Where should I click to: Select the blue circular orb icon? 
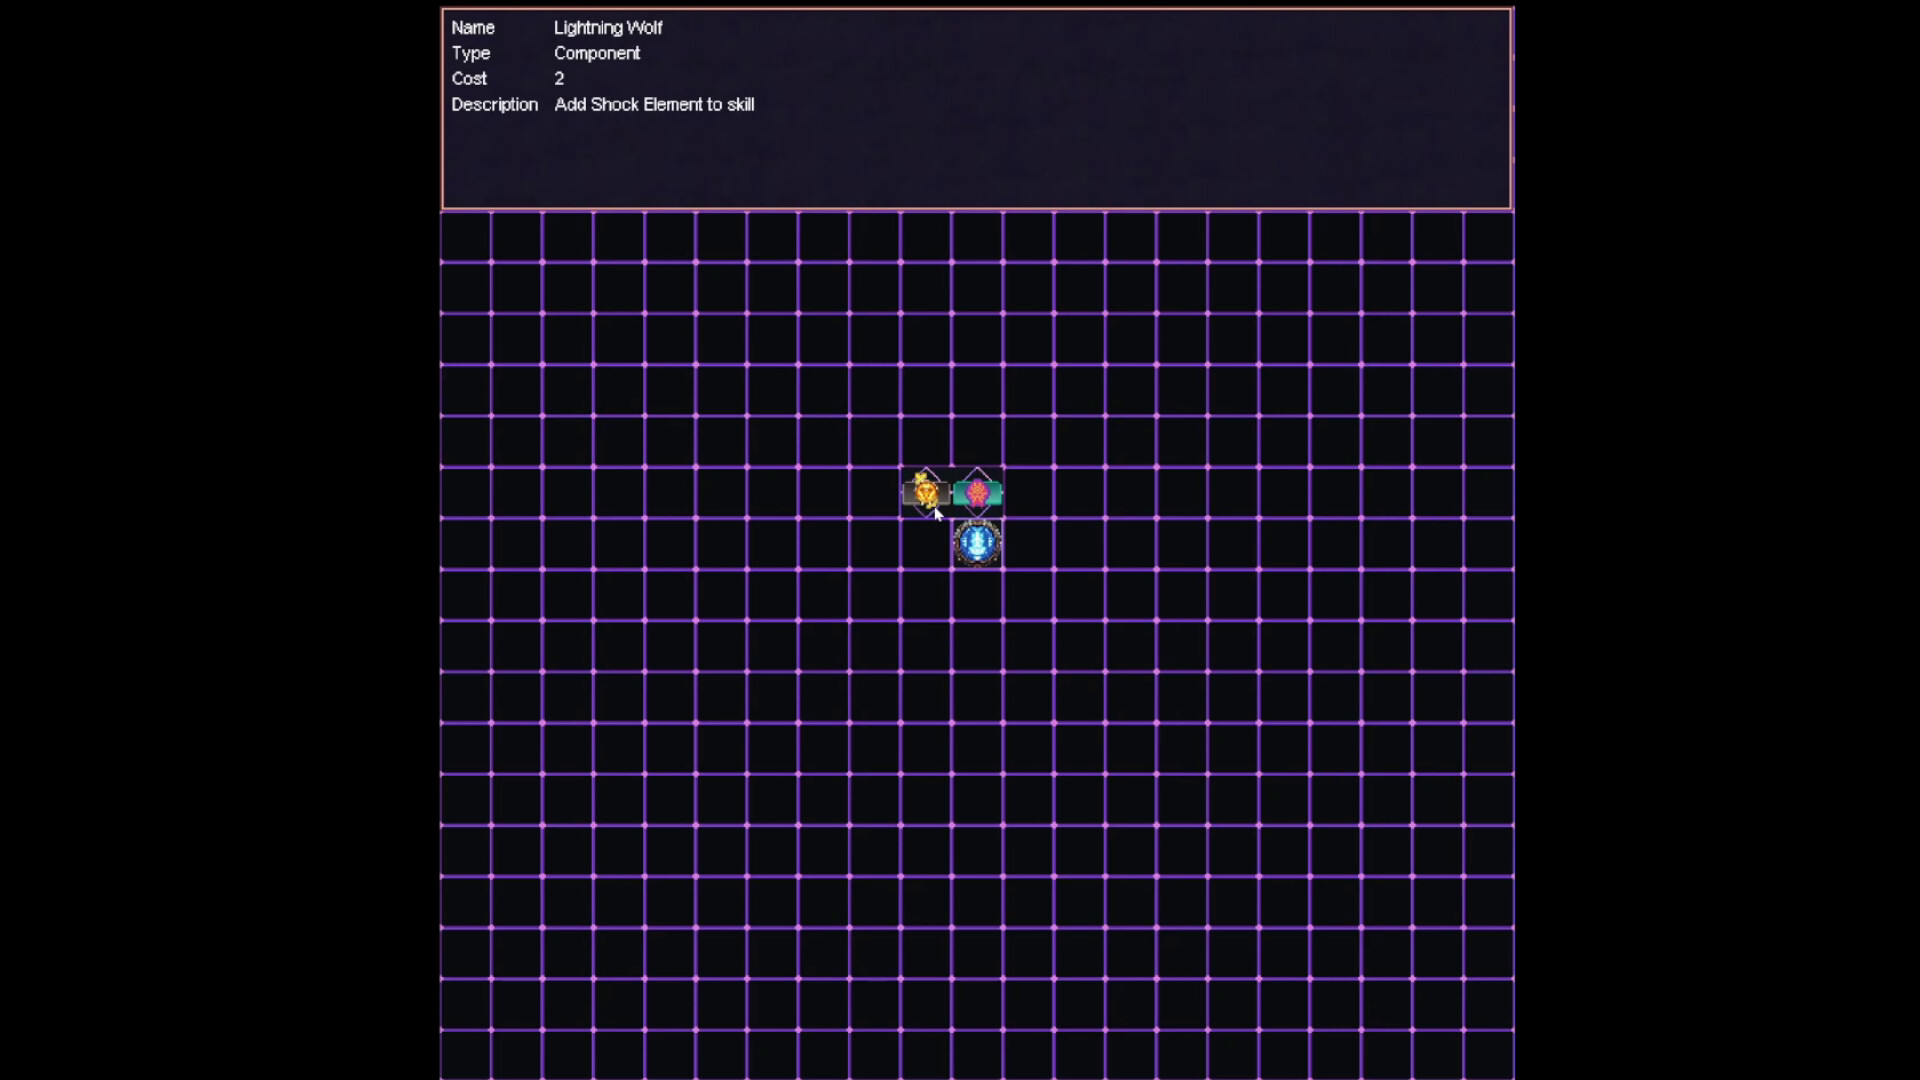coord(977,543)
